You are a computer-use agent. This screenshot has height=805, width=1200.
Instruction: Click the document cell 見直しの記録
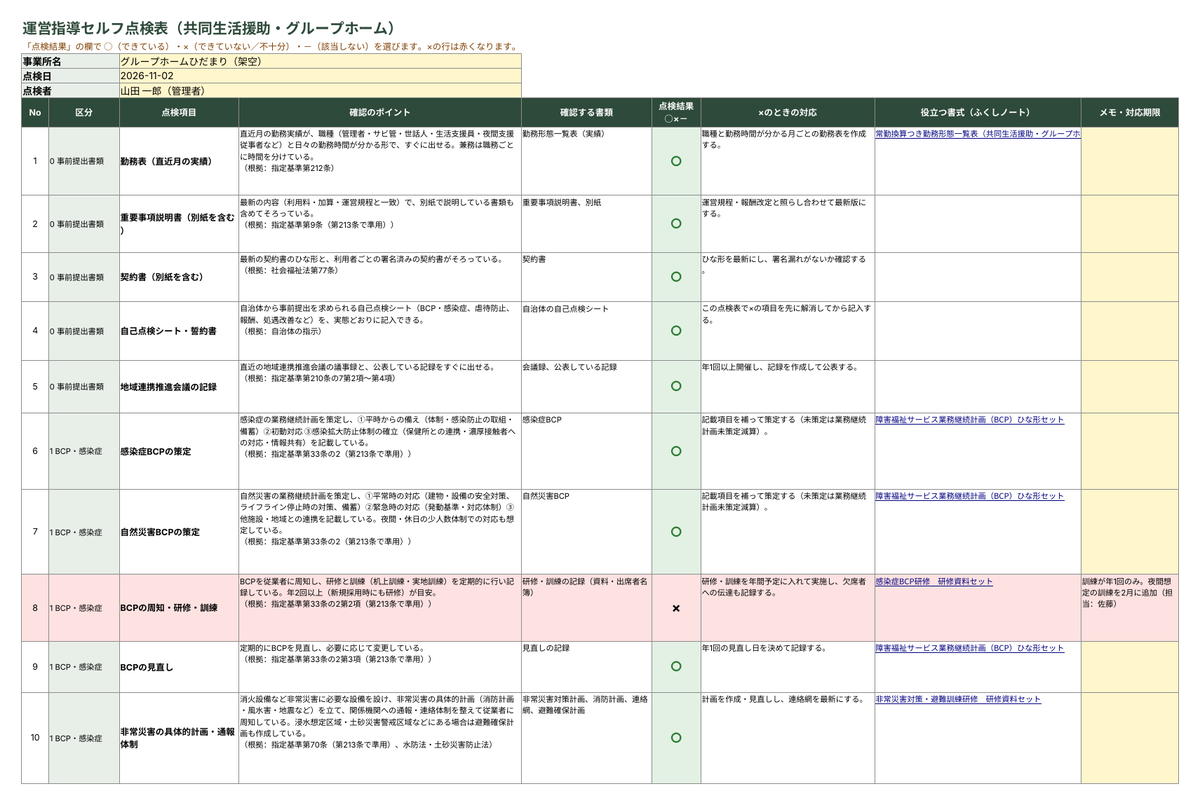[x=586, y=666]
